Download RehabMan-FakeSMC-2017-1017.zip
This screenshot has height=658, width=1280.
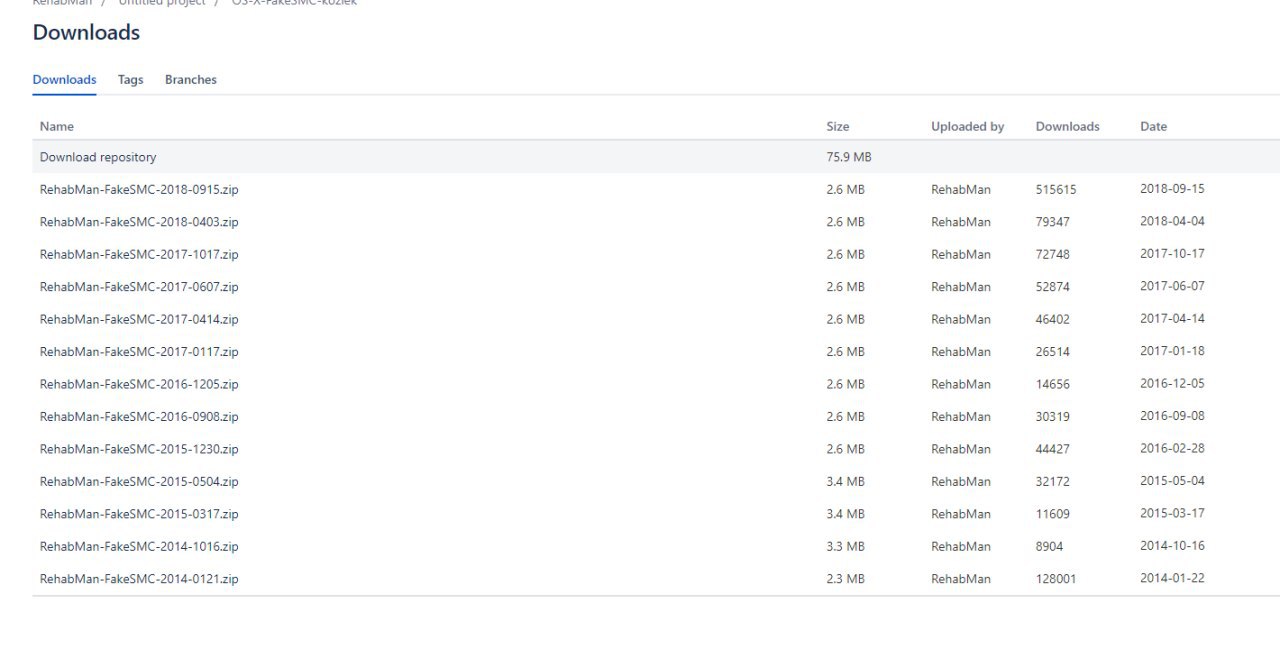[x=139, y=254]
